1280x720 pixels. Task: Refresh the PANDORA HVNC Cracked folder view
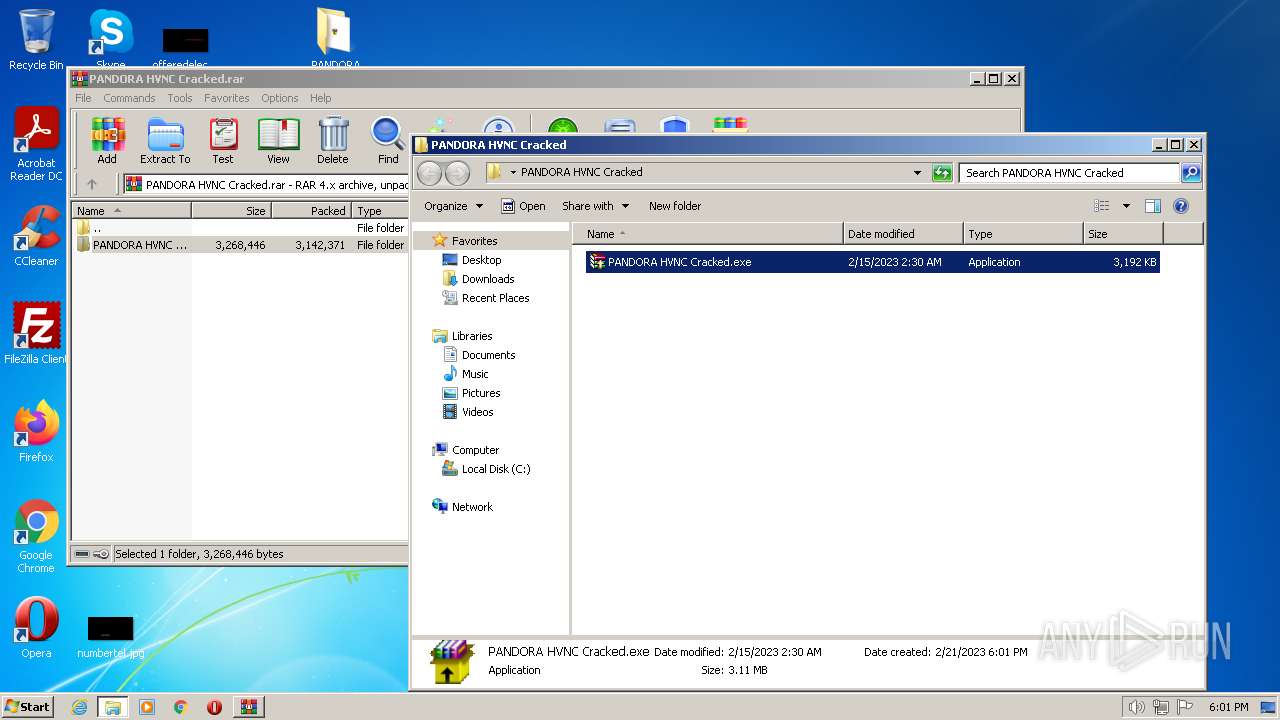coord(942,173)
